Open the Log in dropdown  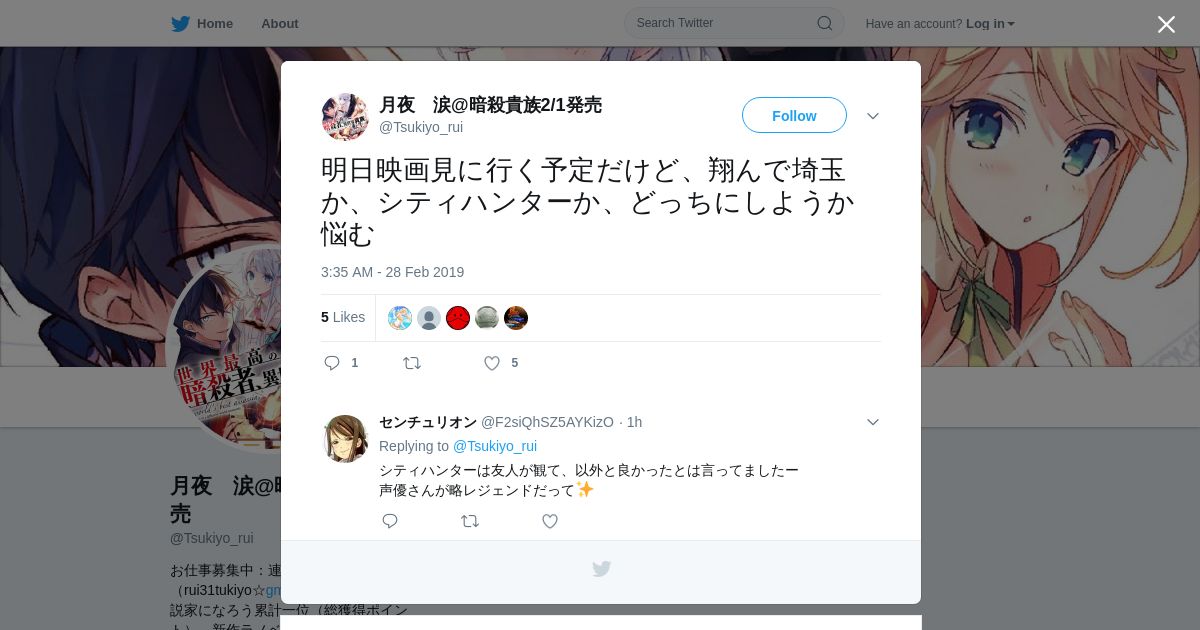pos(990,24)
